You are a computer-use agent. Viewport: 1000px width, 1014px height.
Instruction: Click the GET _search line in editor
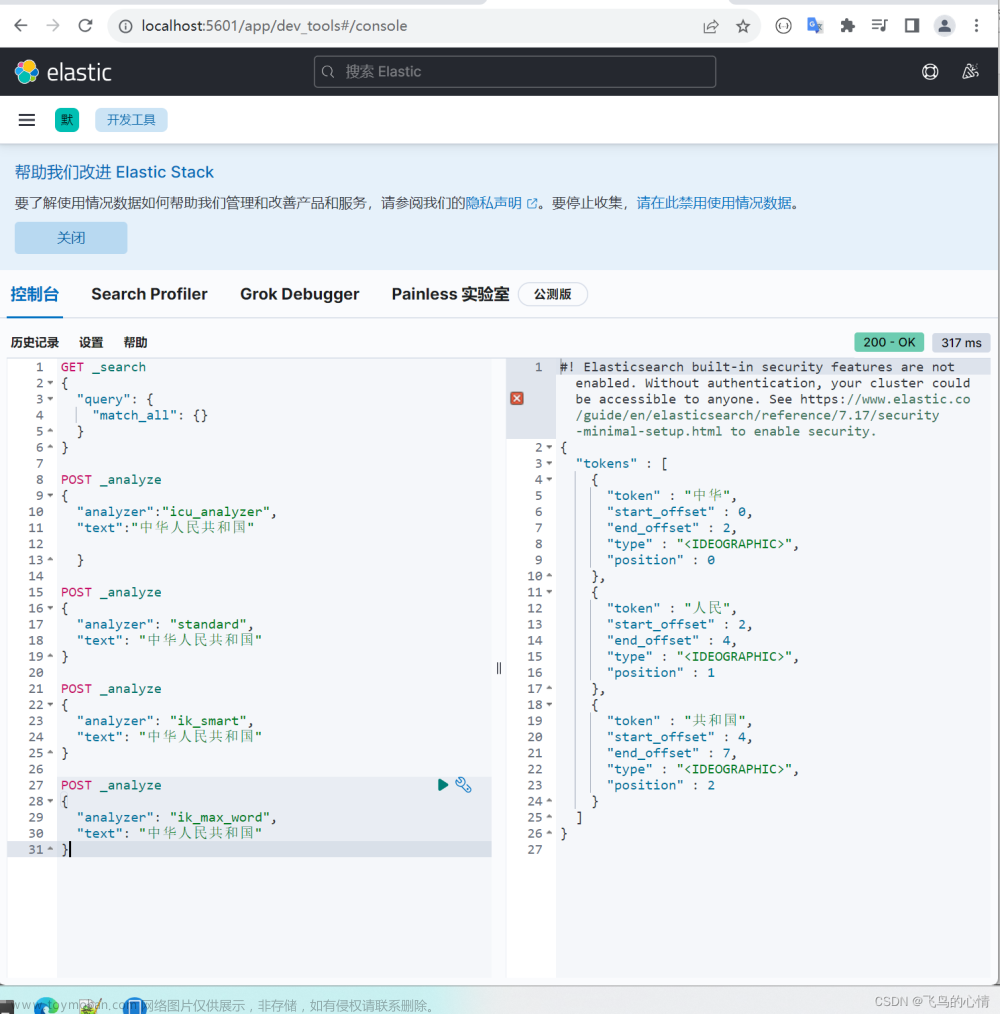(x=103, y=367)
